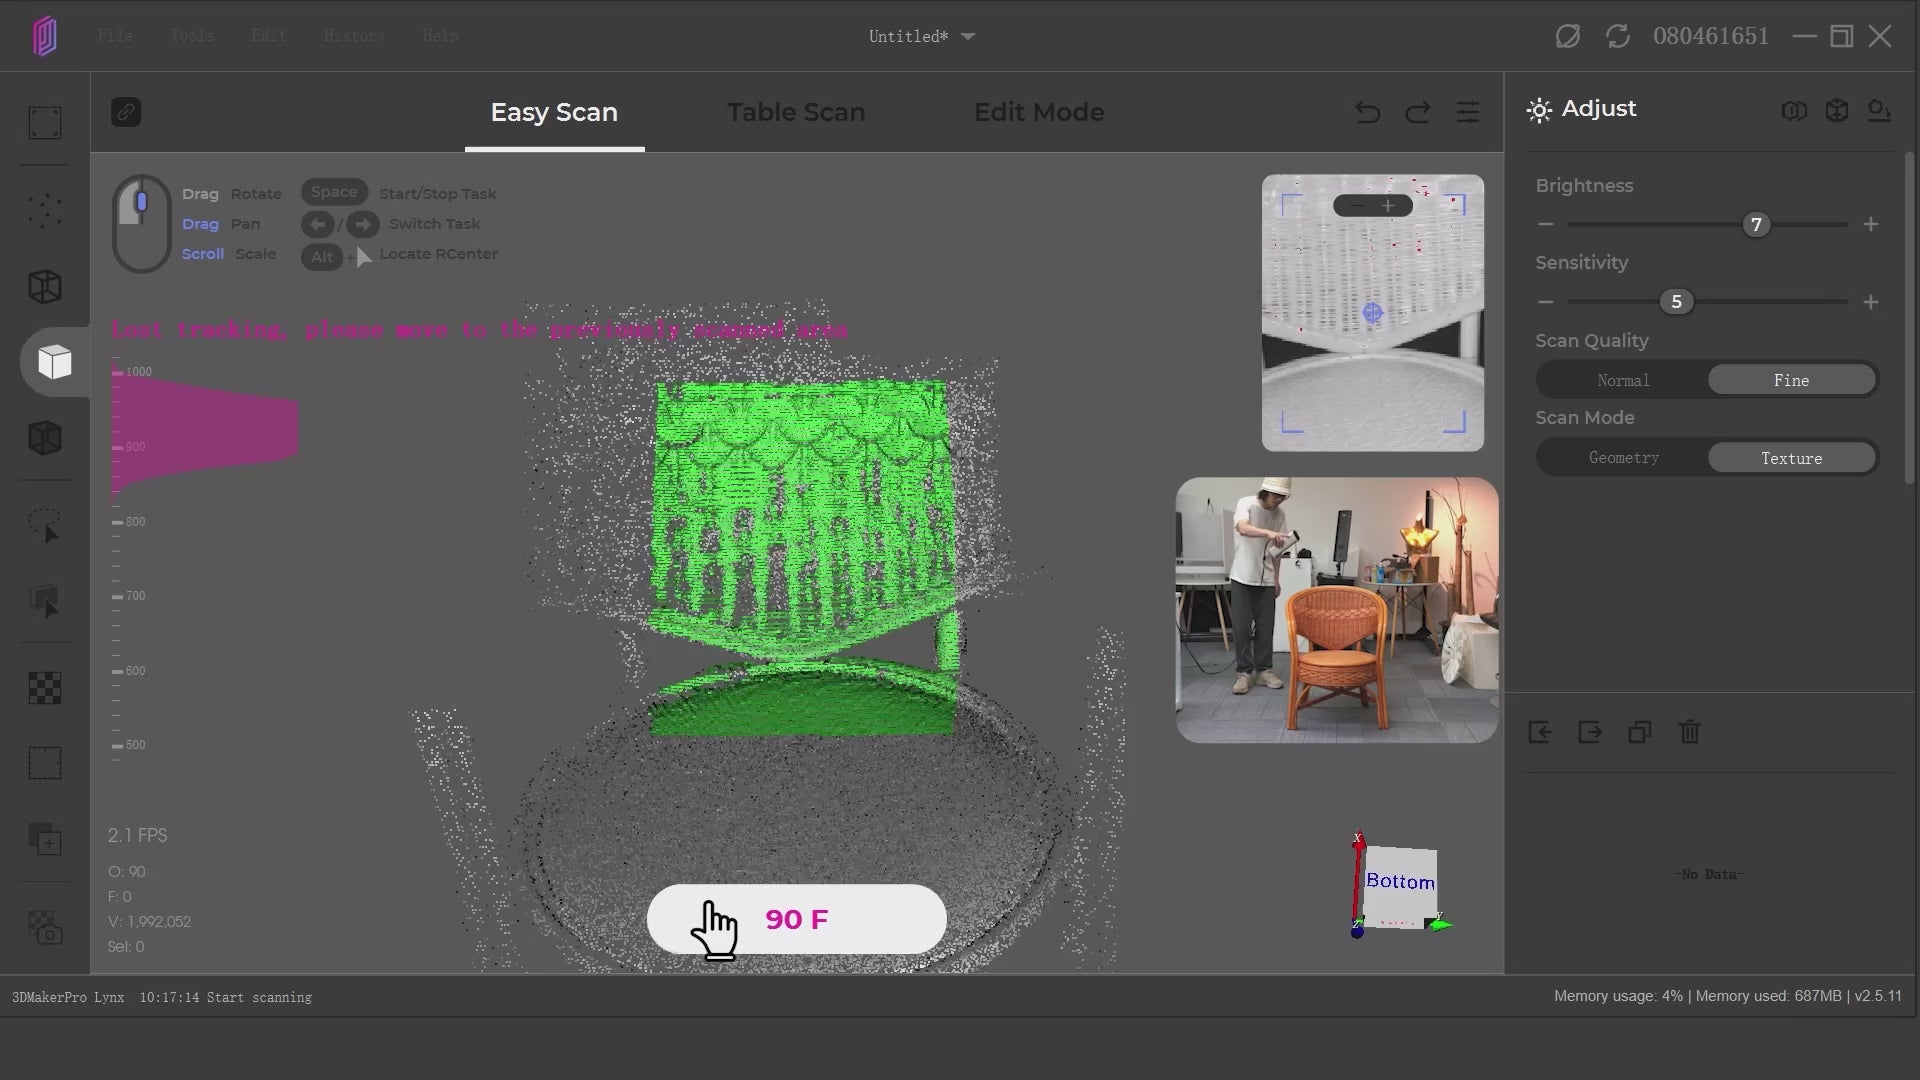Open the Edit Mode tab

click(x=1038, y=112)
